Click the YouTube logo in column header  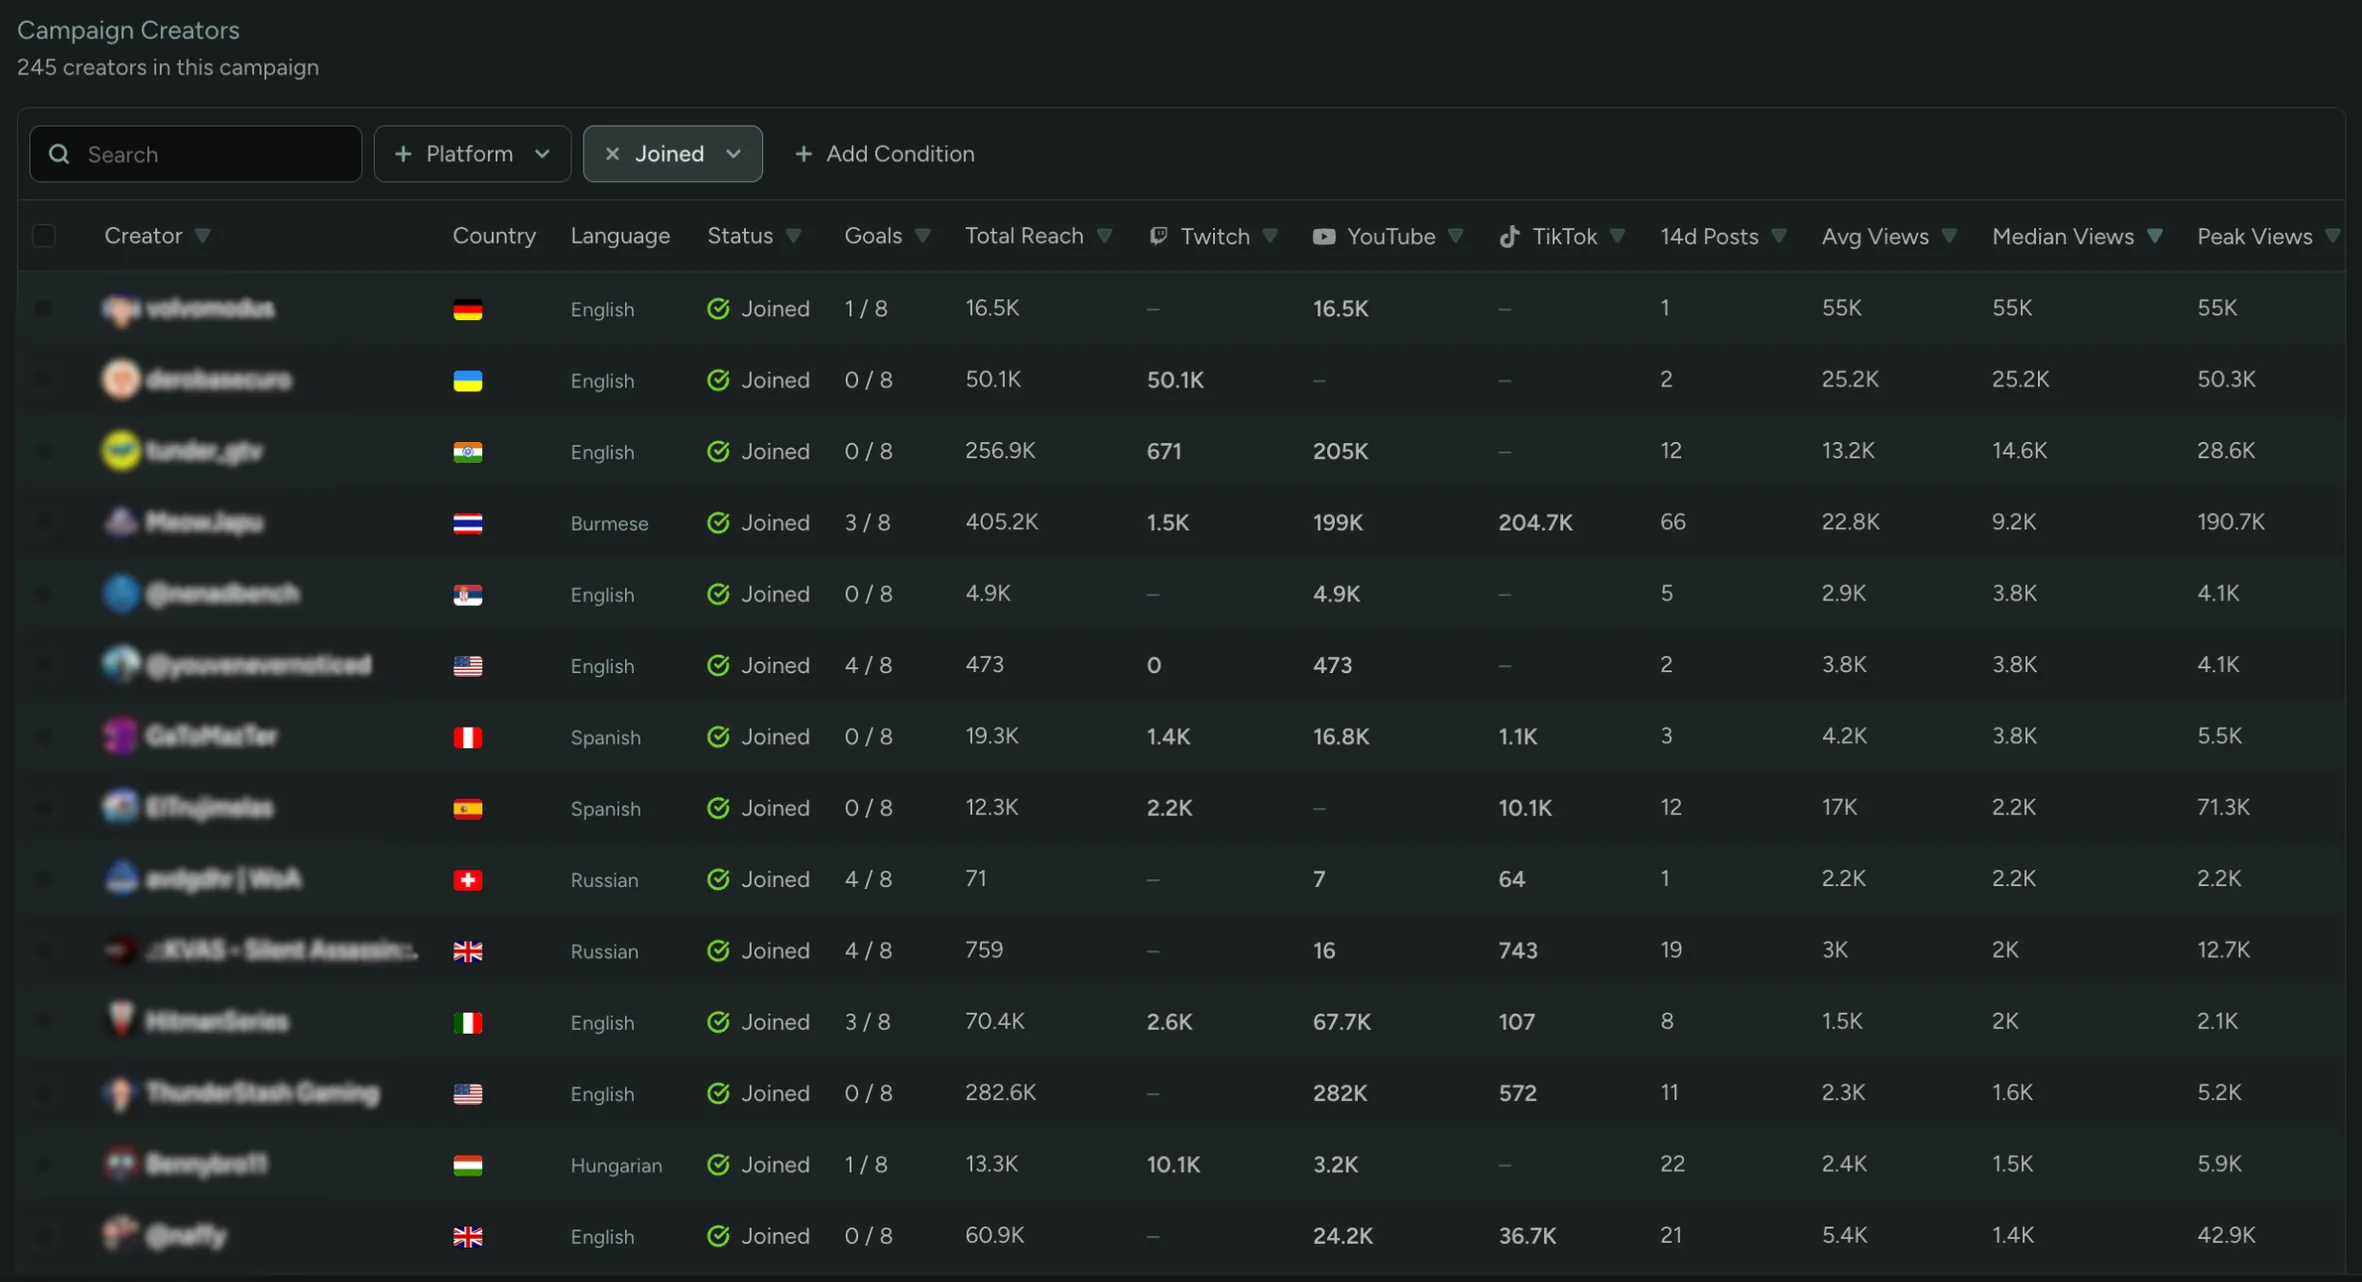(x=1324, y=236)
